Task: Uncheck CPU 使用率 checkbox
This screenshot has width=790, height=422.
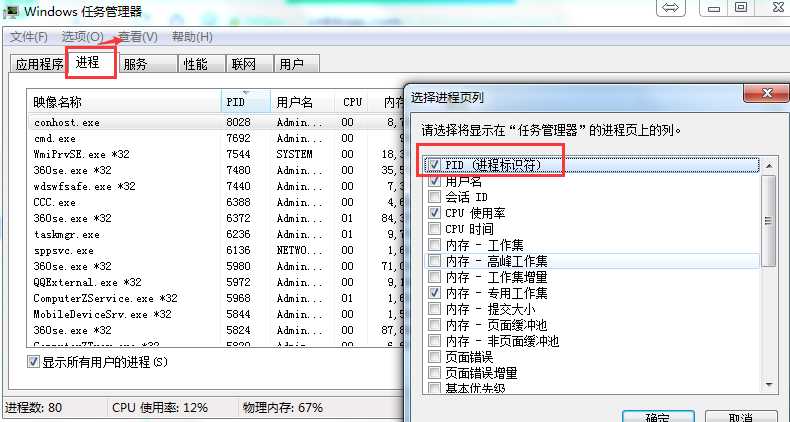Action: coord(434,213)
